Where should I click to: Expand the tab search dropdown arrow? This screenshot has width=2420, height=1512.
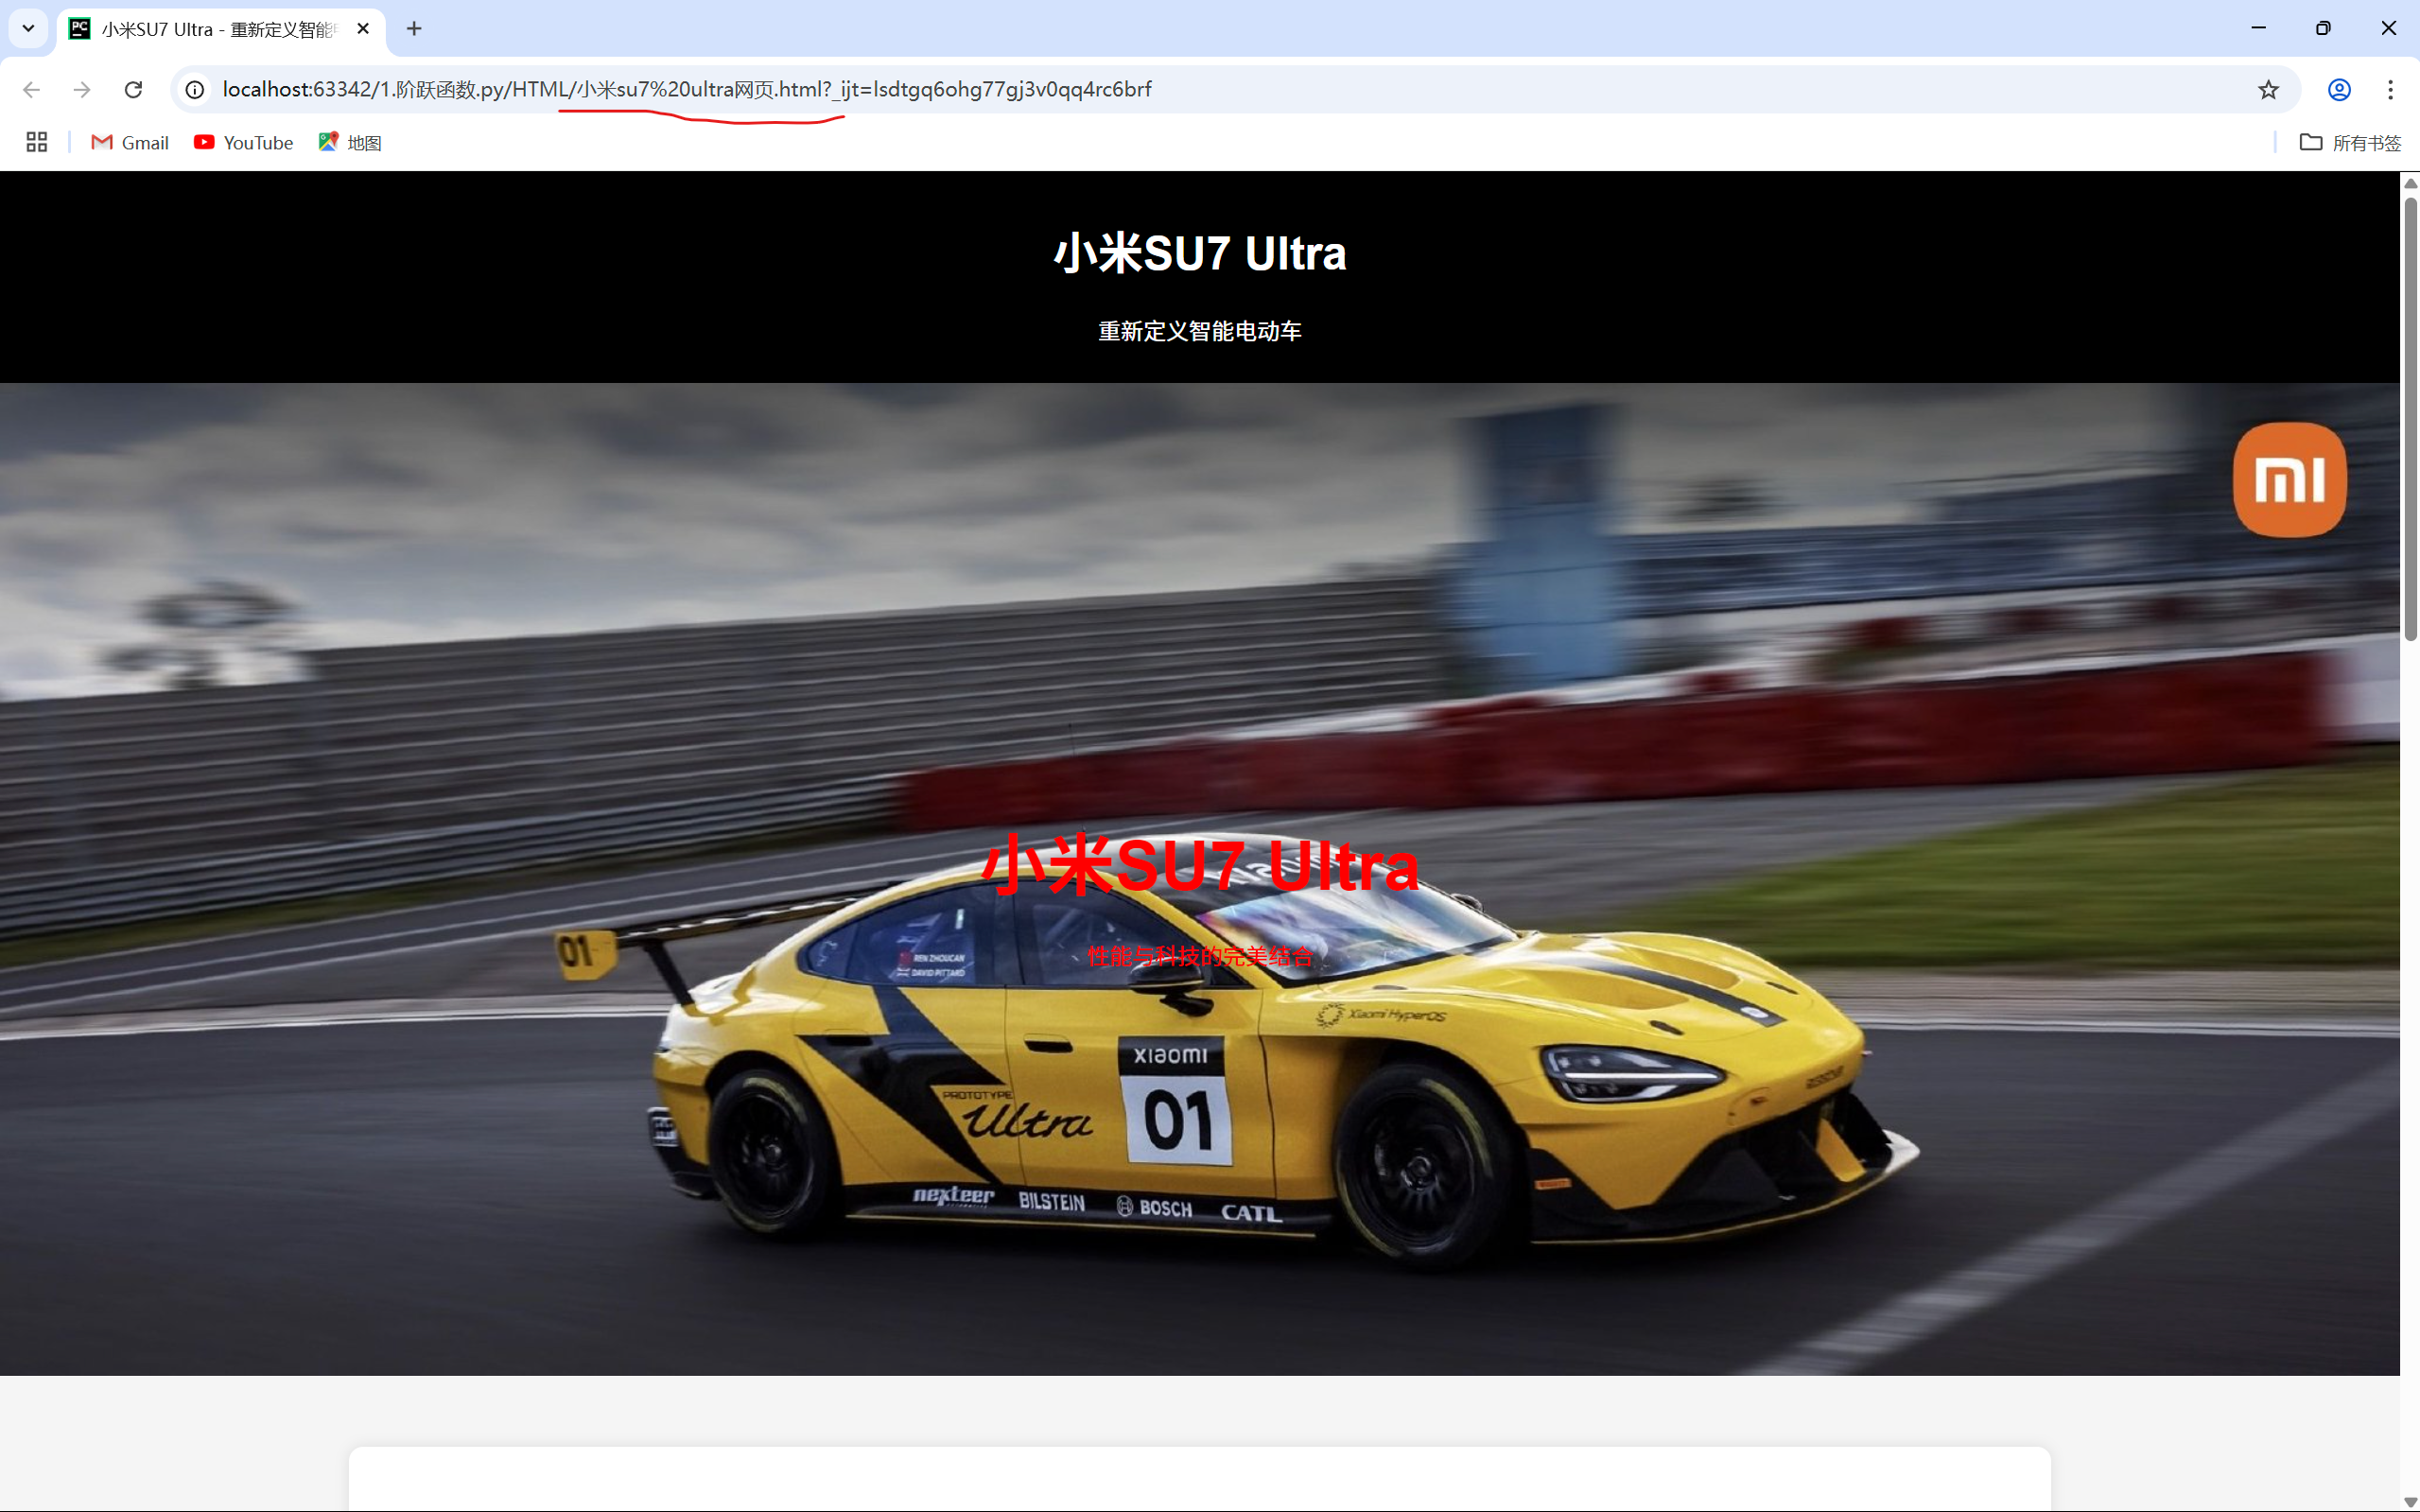28,28
